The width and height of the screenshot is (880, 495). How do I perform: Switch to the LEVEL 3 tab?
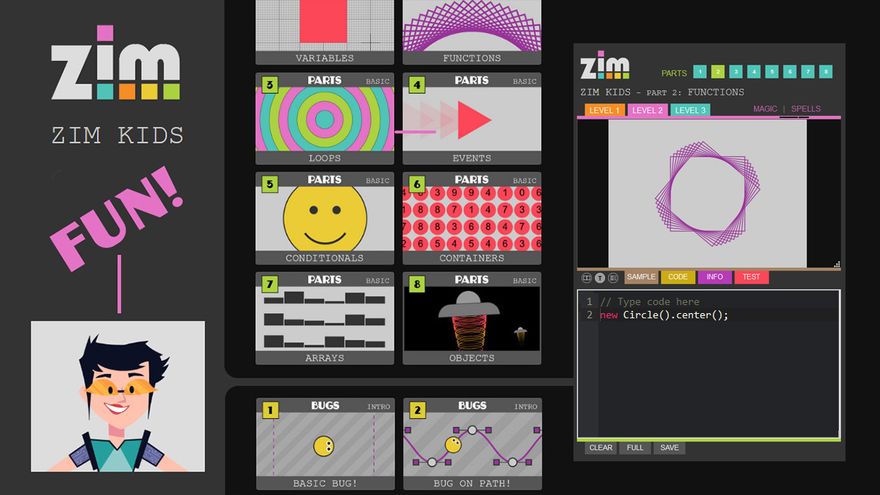tap(690, 110)
